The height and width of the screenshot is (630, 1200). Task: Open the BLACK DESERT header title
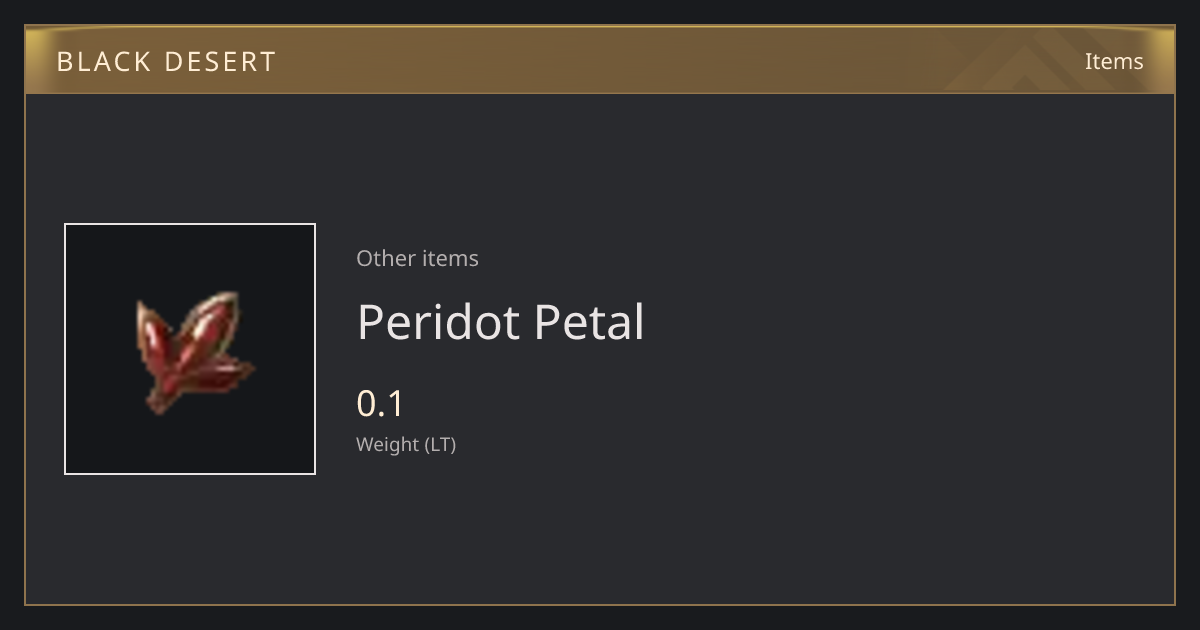166,62
